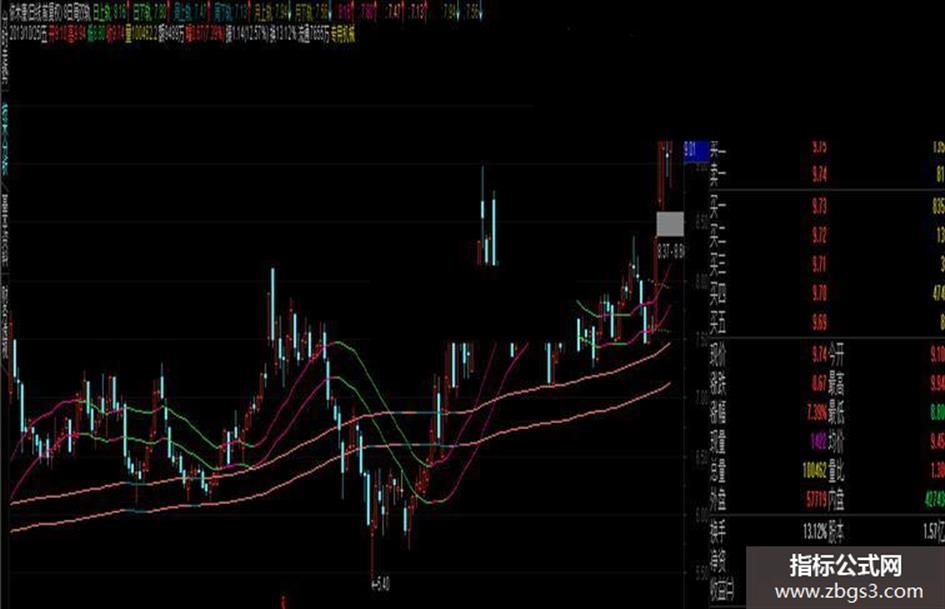945x609 pixels.
Task: Click the 今开 opening price label
Action: [x=837, y=355]
